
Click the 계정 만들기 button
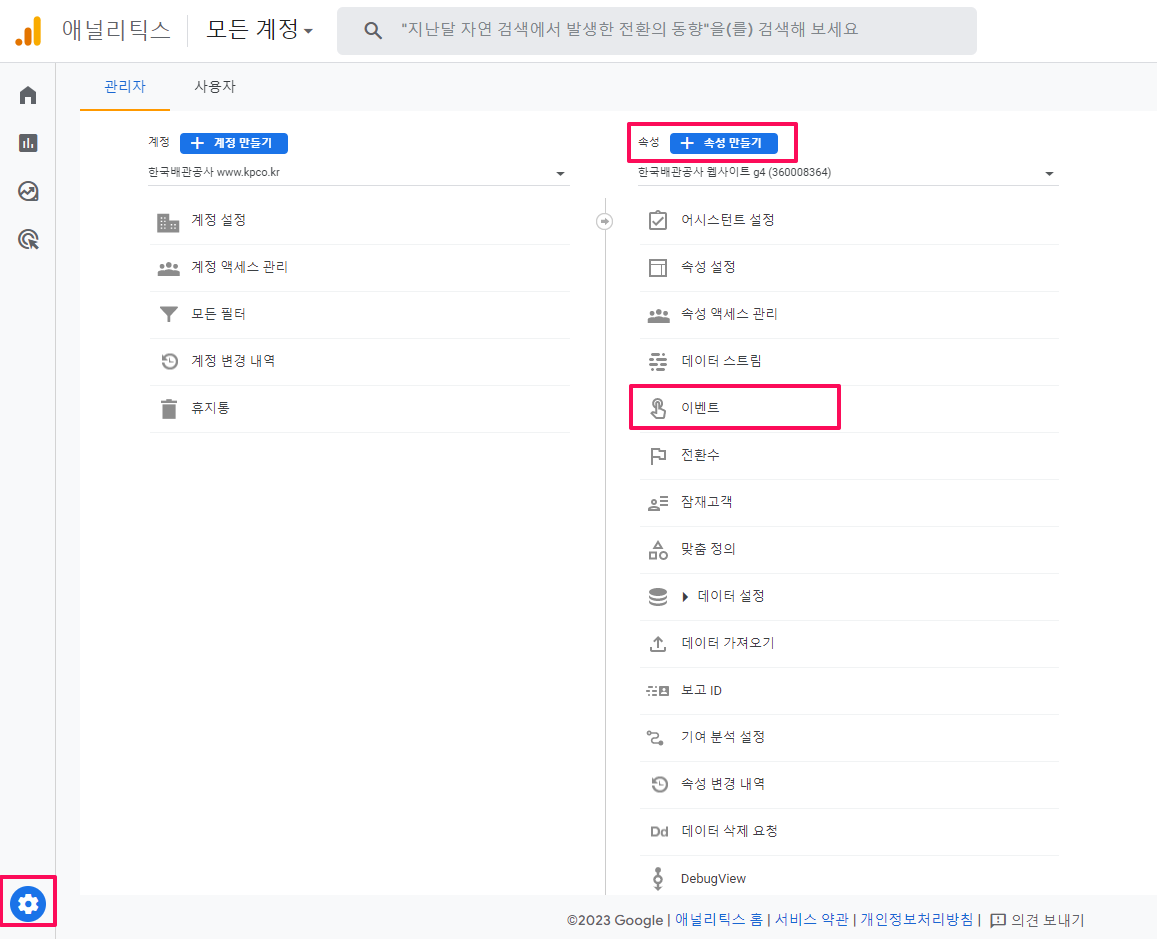234,143
